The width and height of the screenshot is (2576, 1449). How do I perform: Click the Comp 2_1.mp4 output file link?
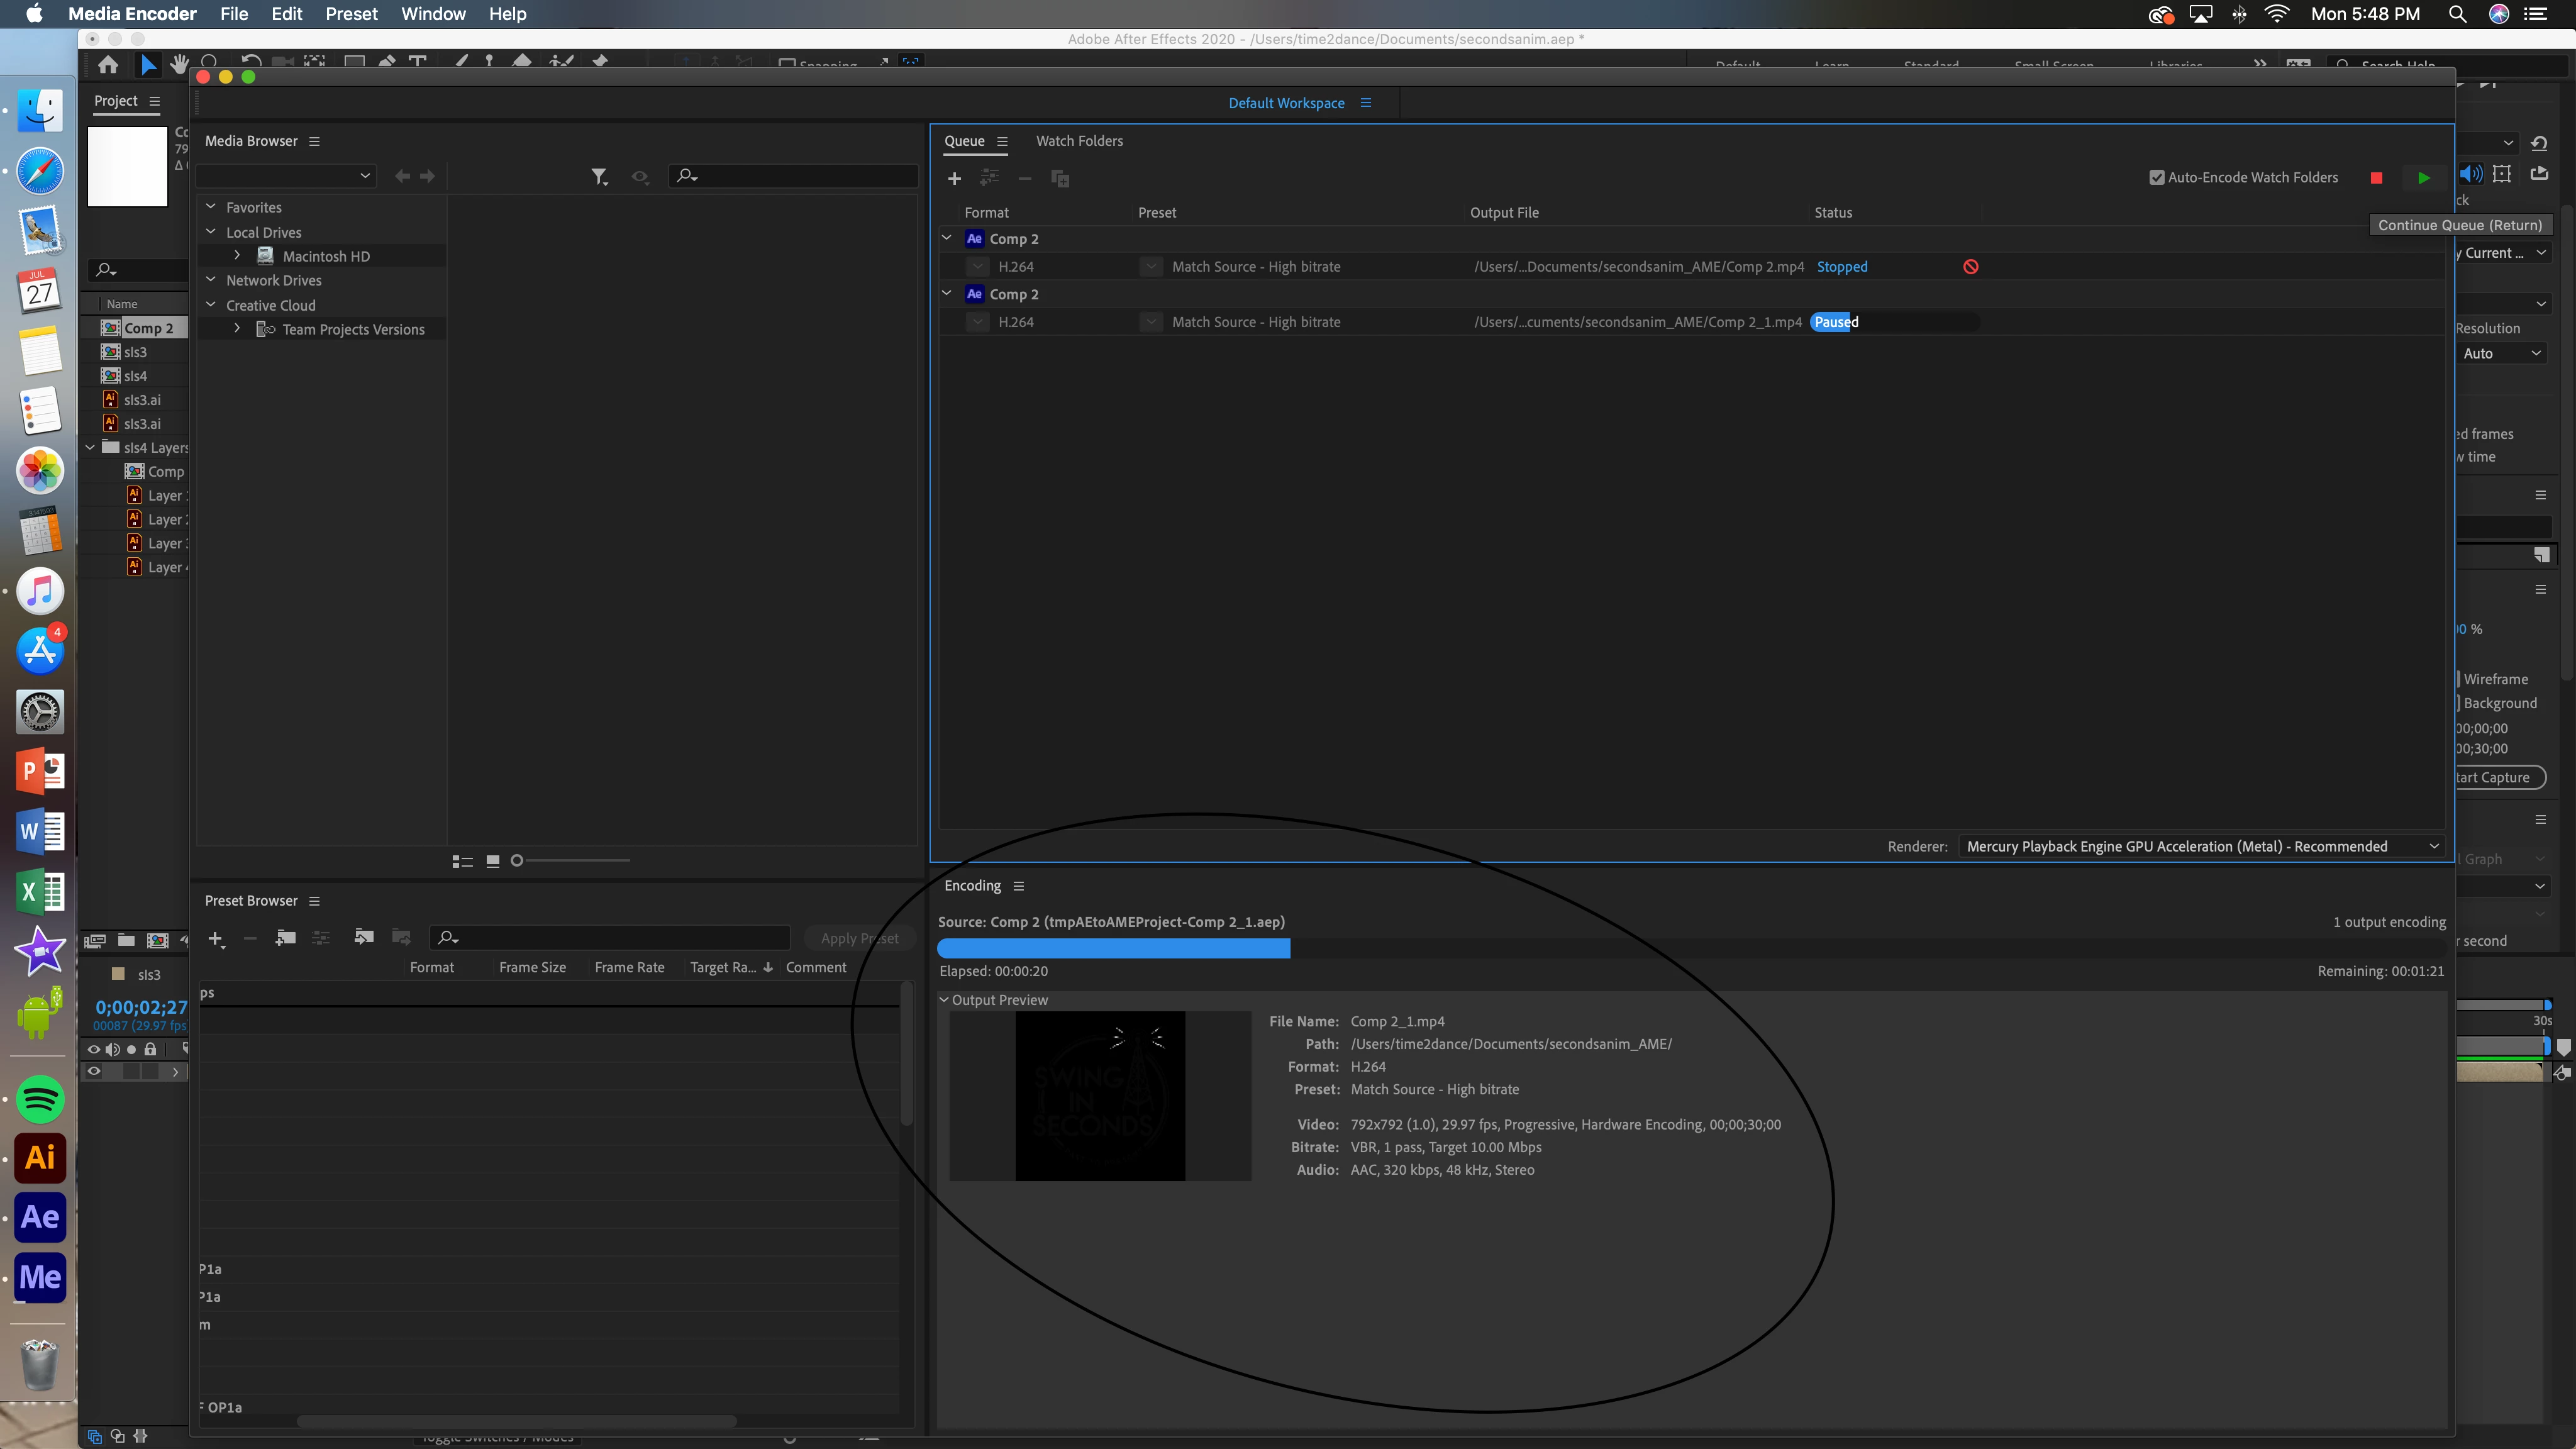pyautogui.click(x=1637, y=322)
